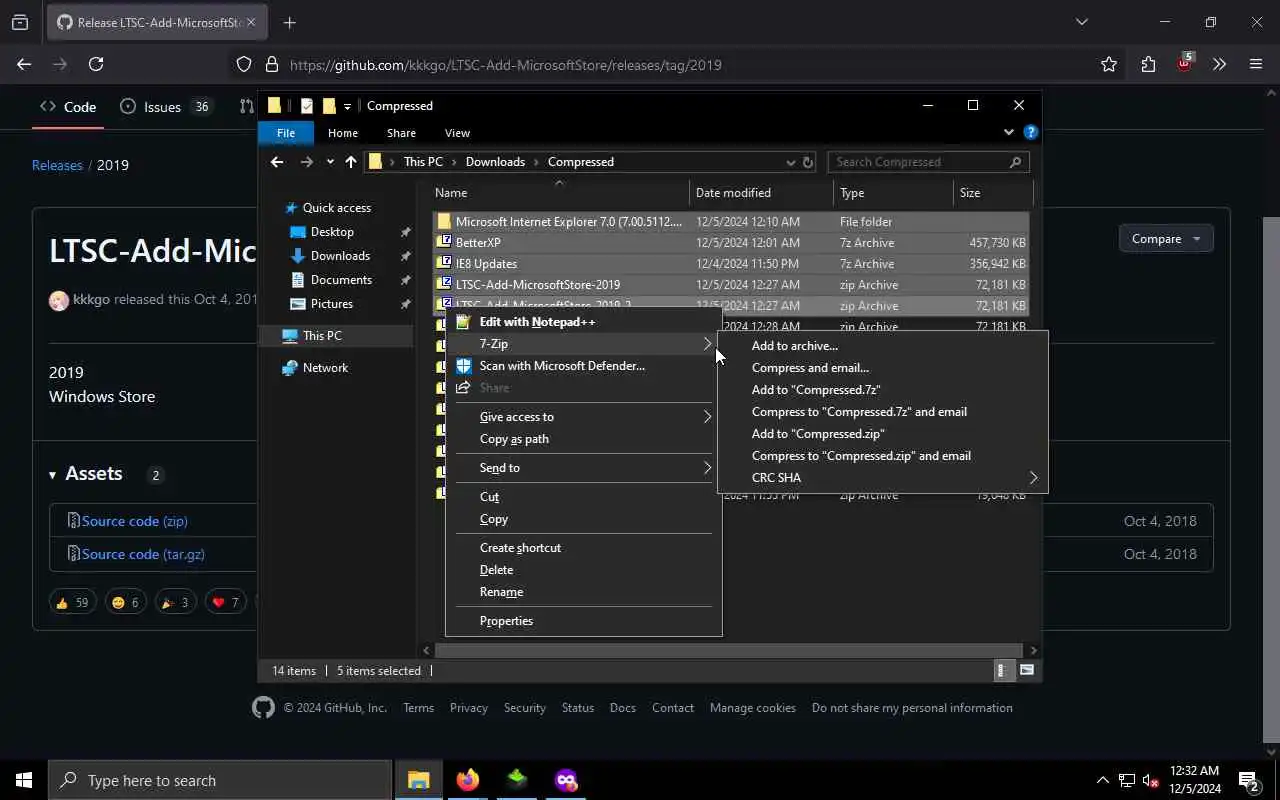Switch to large icons view in status bar
The image size is (1280, 800).
(x=1027, y=671)
